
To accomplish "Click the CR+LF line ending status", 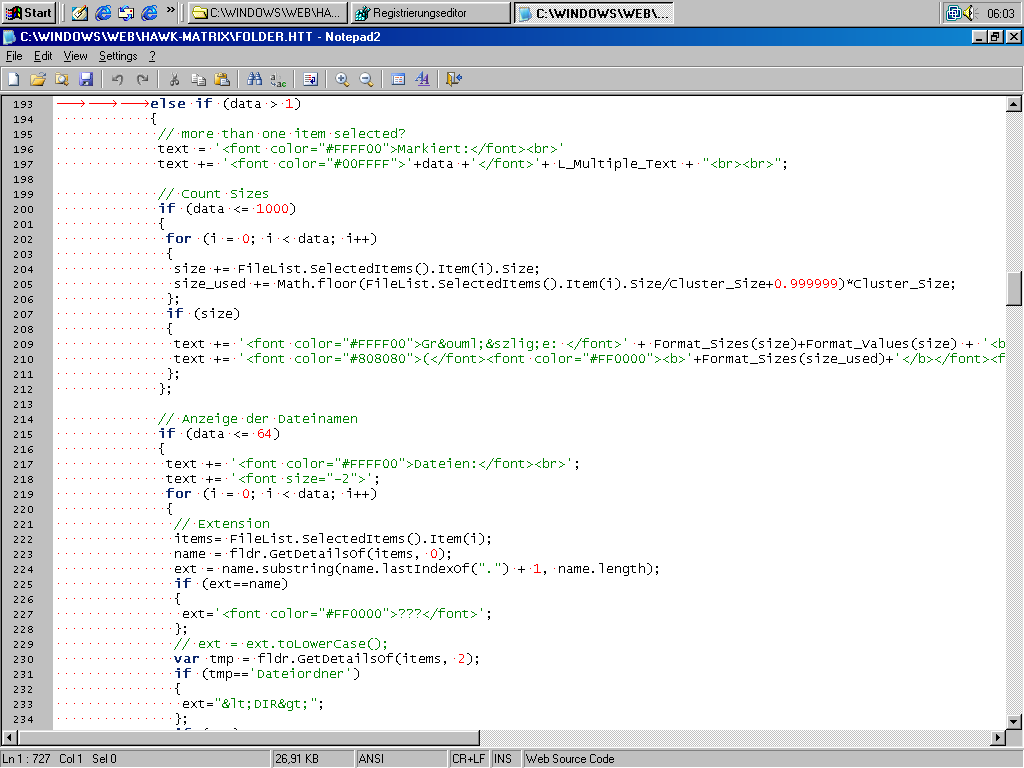I will click(468, 759).
